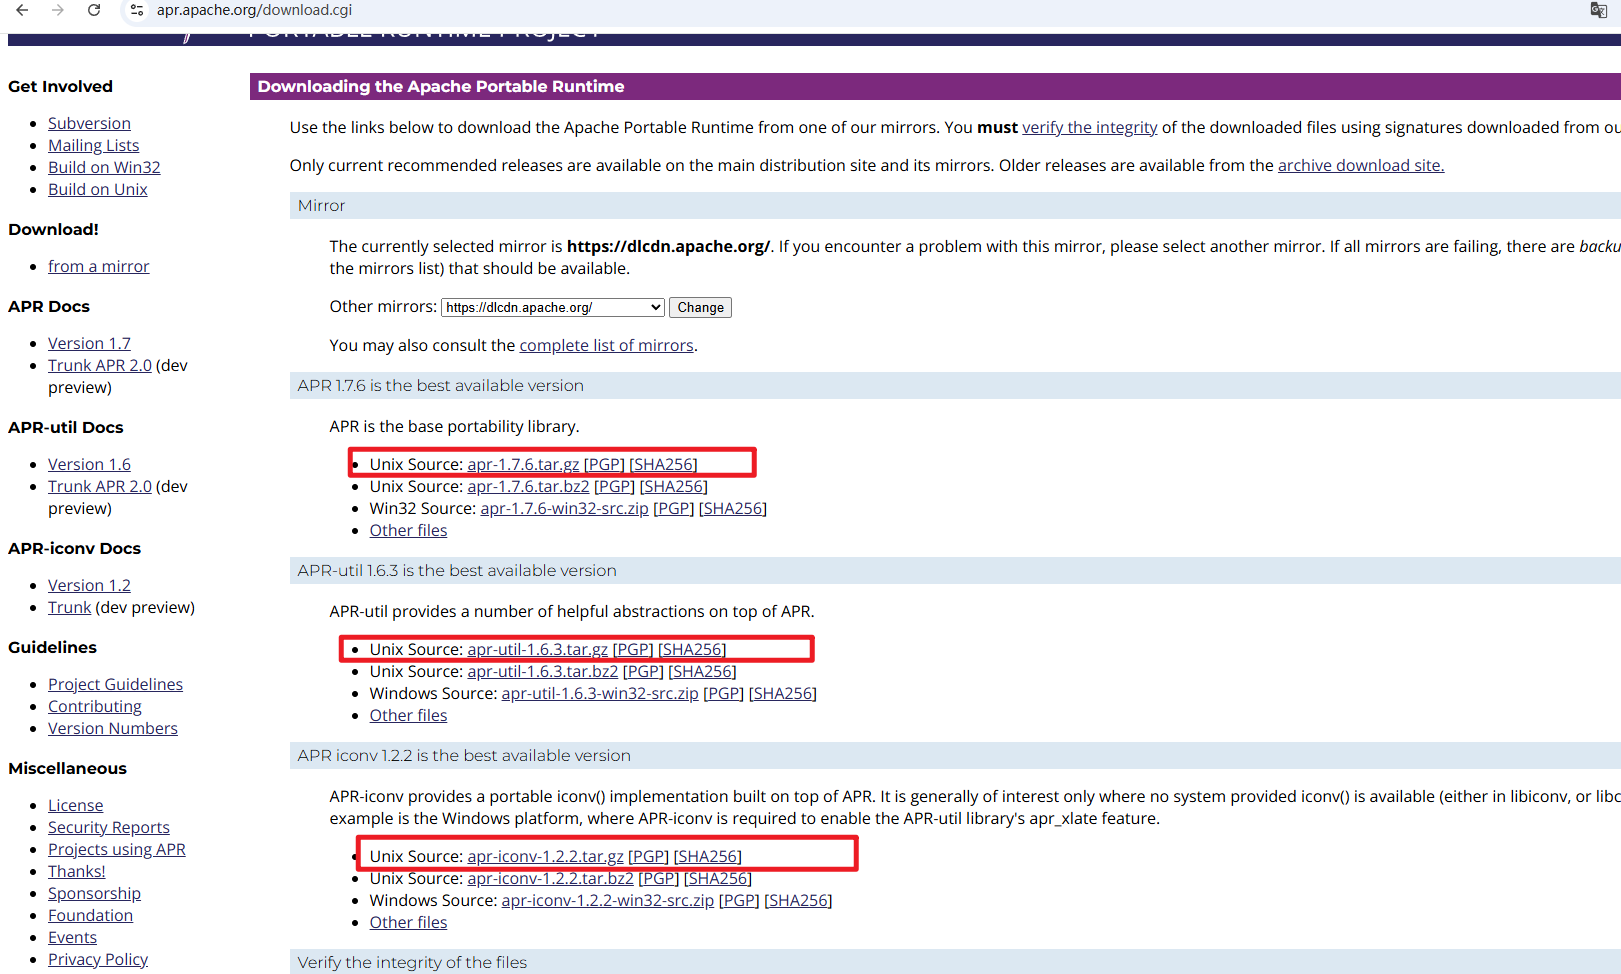The image size is (1621, 974).
Task: Download apr-iconv-1.2.2-win32-src.zip Windows source
Action: click(x=607, y=900)
